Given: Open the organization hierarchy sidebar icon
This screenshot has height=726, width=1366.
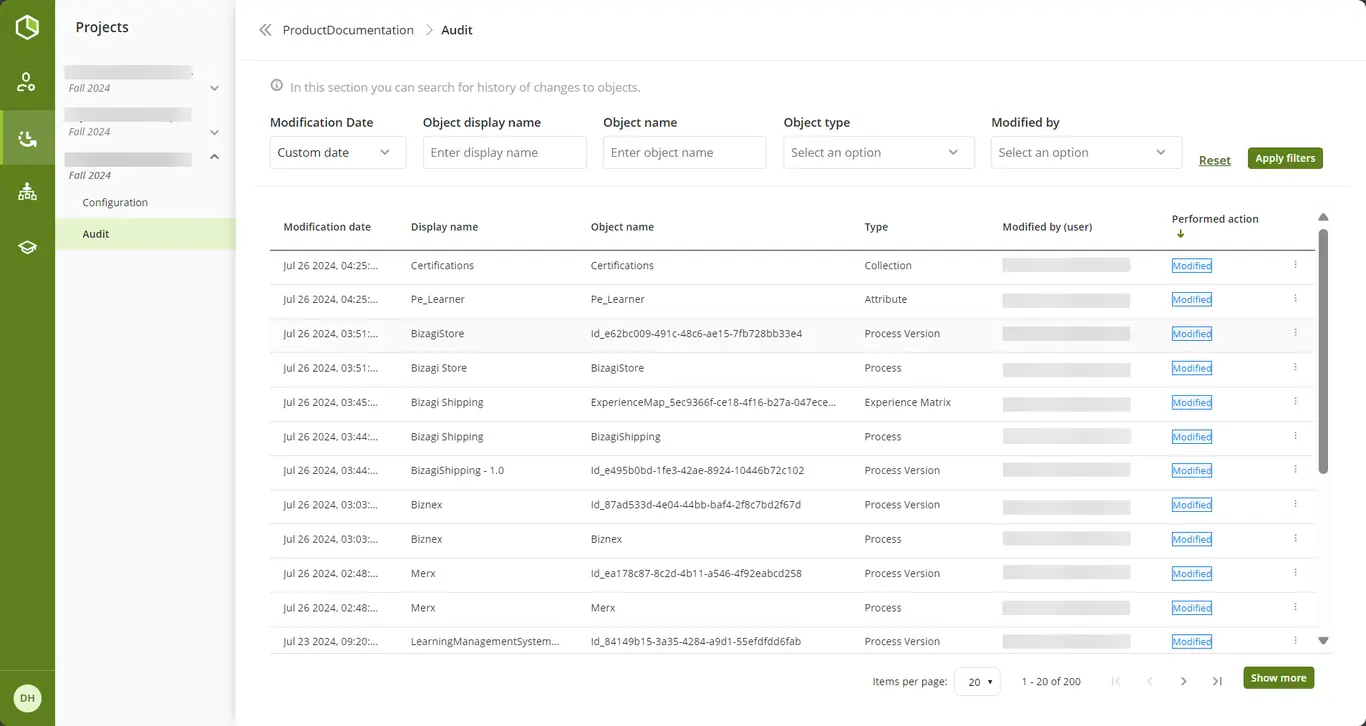Looking at the screenshot, I should [x=27, y=192].
